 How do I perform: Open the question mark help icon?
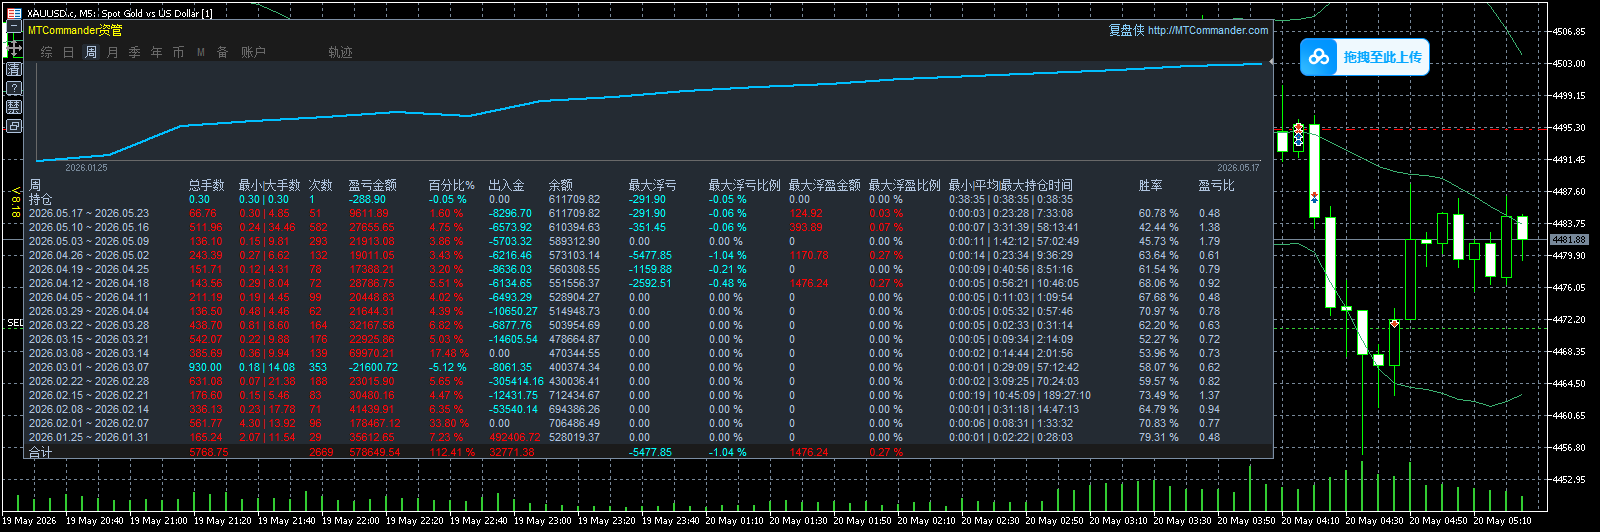tap(14, 88)
